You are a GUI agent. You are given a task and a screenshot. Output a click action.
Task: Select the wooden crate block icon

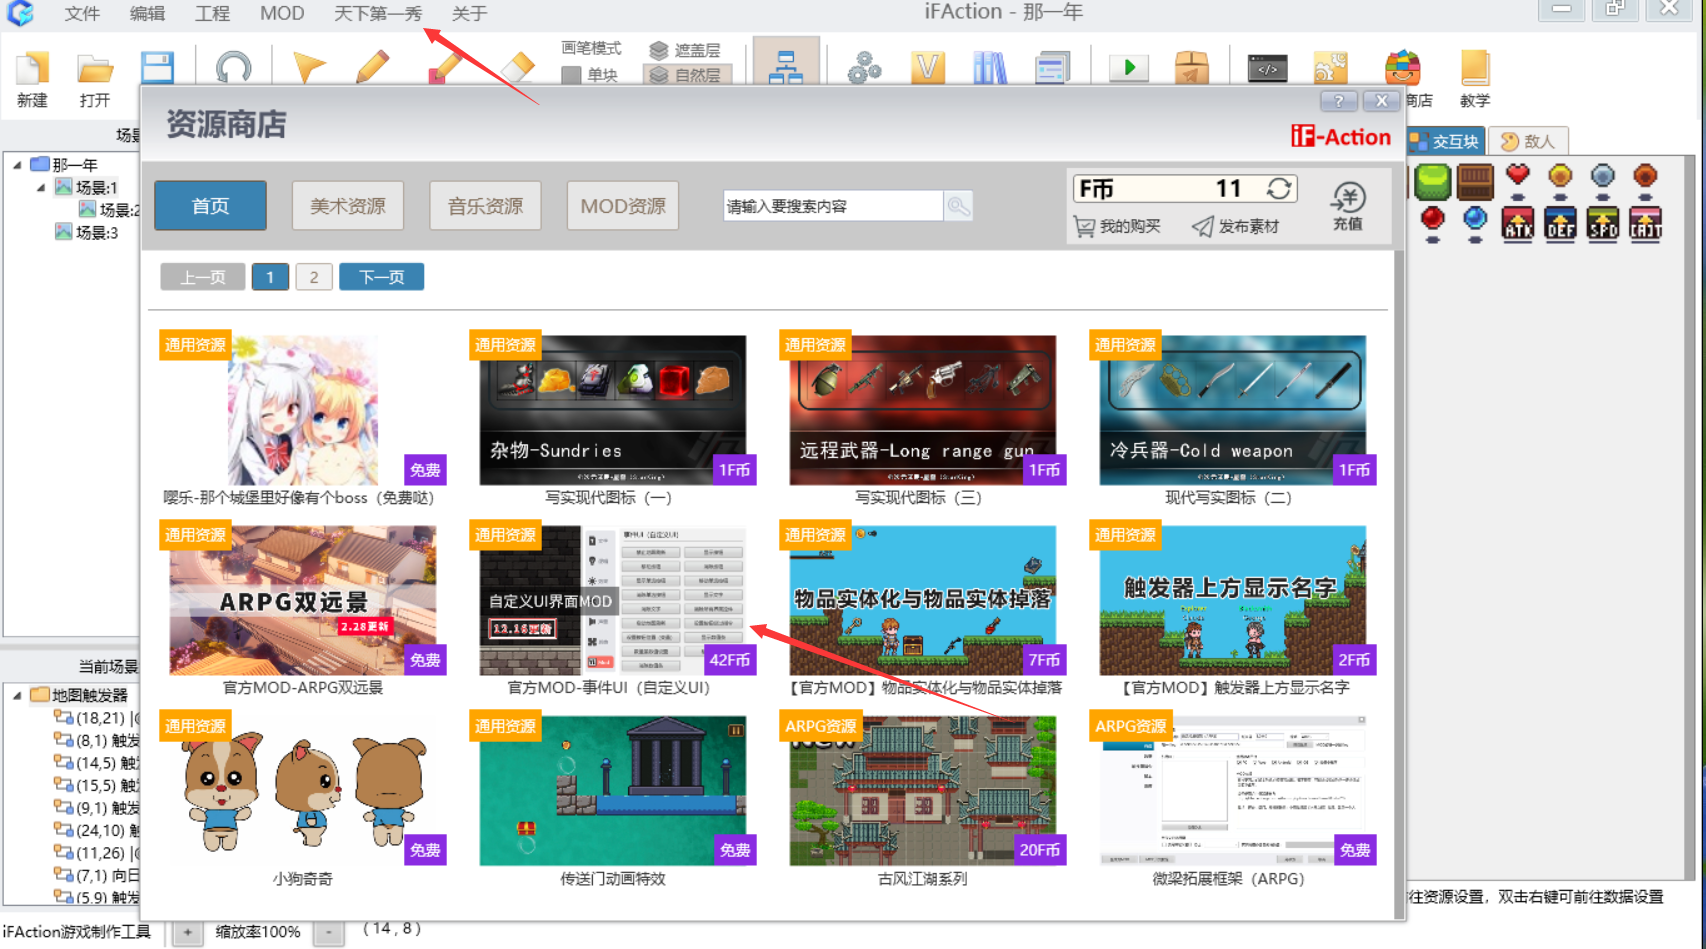coord(1475,181)
